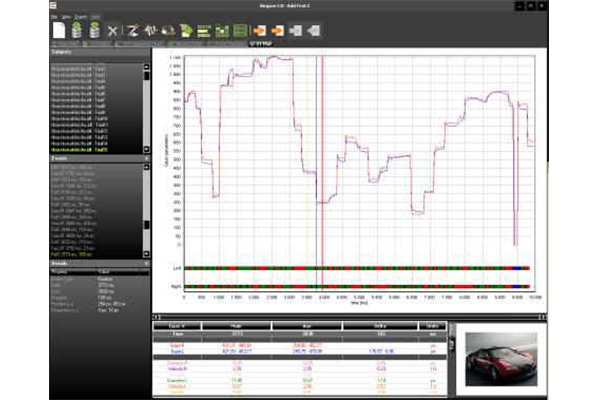600x400 pixels.
Task: Select the Test10 dataset row
Action: [x=96, y=119]
